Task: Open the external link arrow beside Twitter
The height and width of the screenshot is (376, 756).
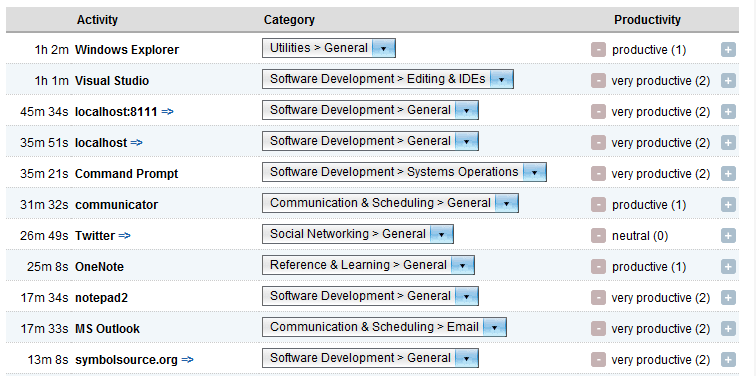Action: [124, 236]
